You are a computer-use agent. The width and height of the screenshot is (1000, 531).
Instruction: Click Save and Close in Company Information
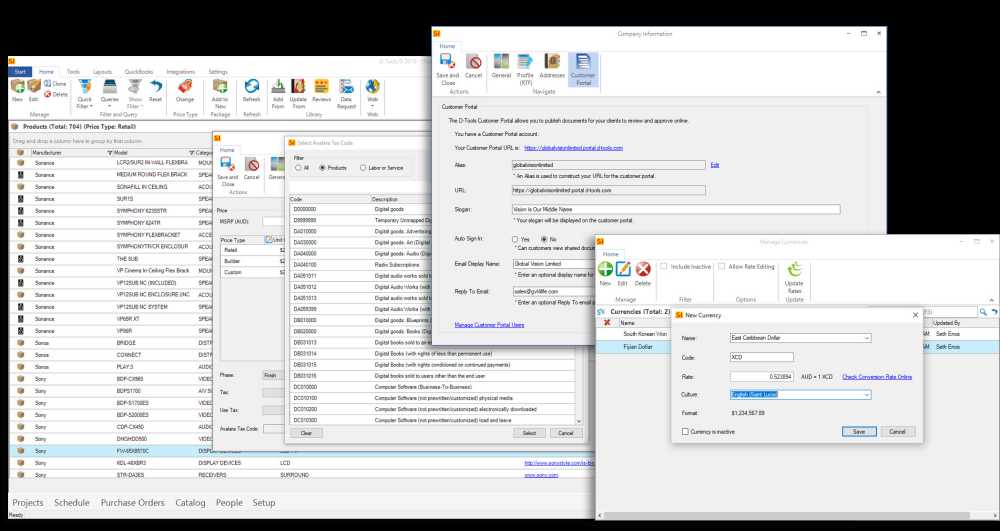(448, 69)
